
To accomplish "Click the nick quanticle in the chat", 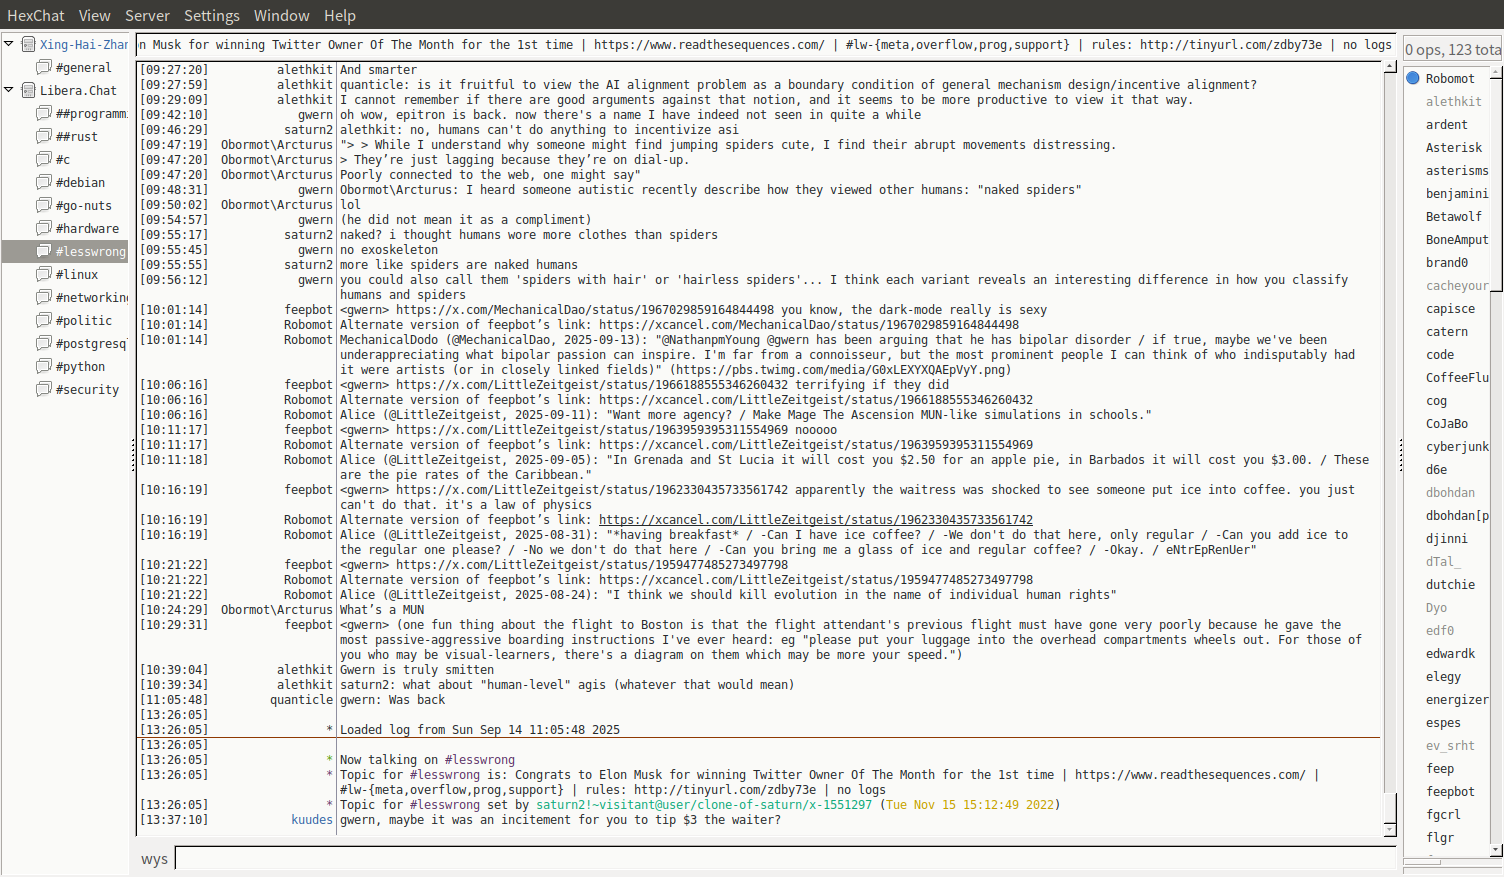I will (x=301, y=700).
